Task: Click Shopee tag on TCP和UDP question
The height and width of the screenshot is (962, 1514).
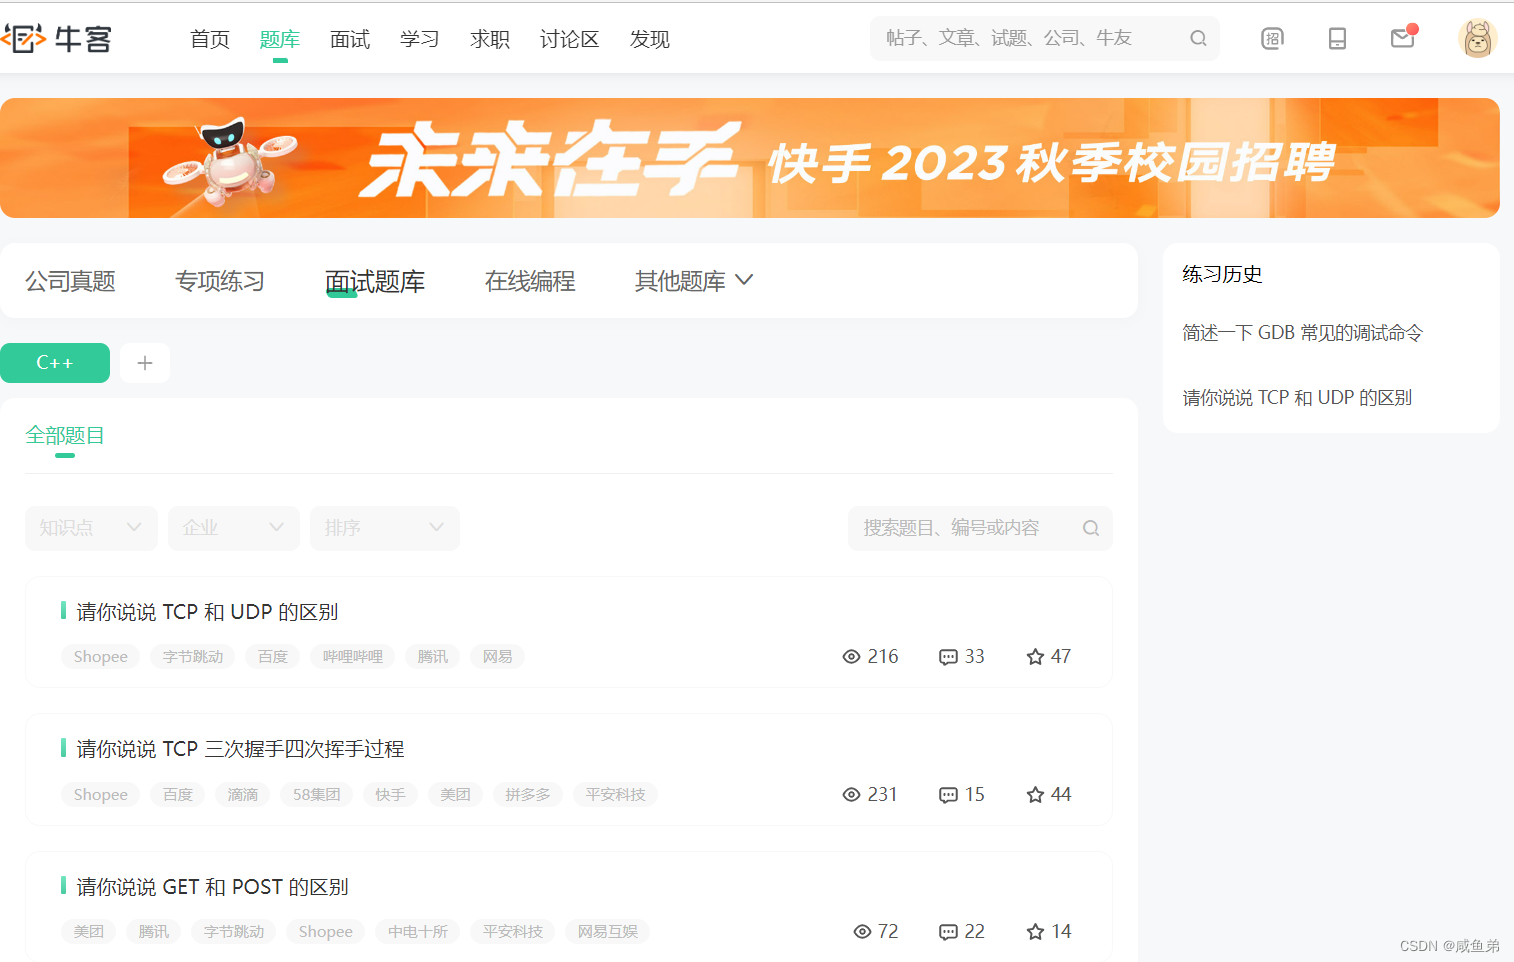Action: point(101,657)
